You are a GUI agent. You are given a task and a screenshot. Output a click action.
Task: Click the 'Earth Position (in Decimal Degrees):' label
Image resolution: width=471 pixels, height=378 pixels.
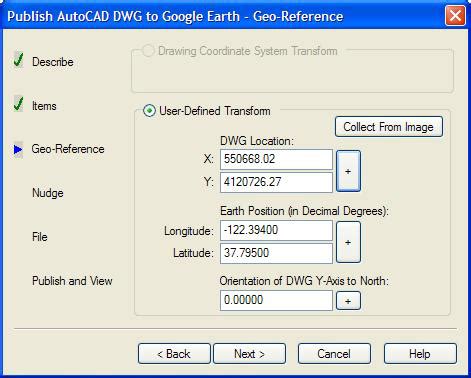point(304,211)
